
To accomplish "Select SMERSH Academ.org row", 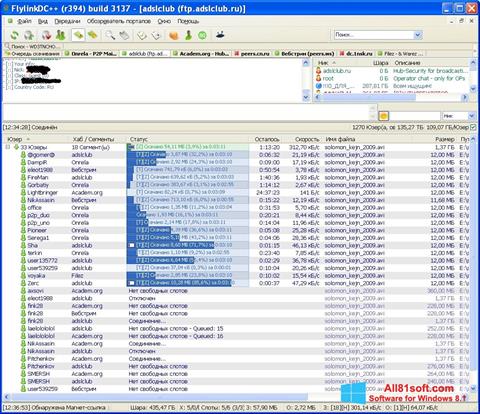I will [x=237, y=374].
